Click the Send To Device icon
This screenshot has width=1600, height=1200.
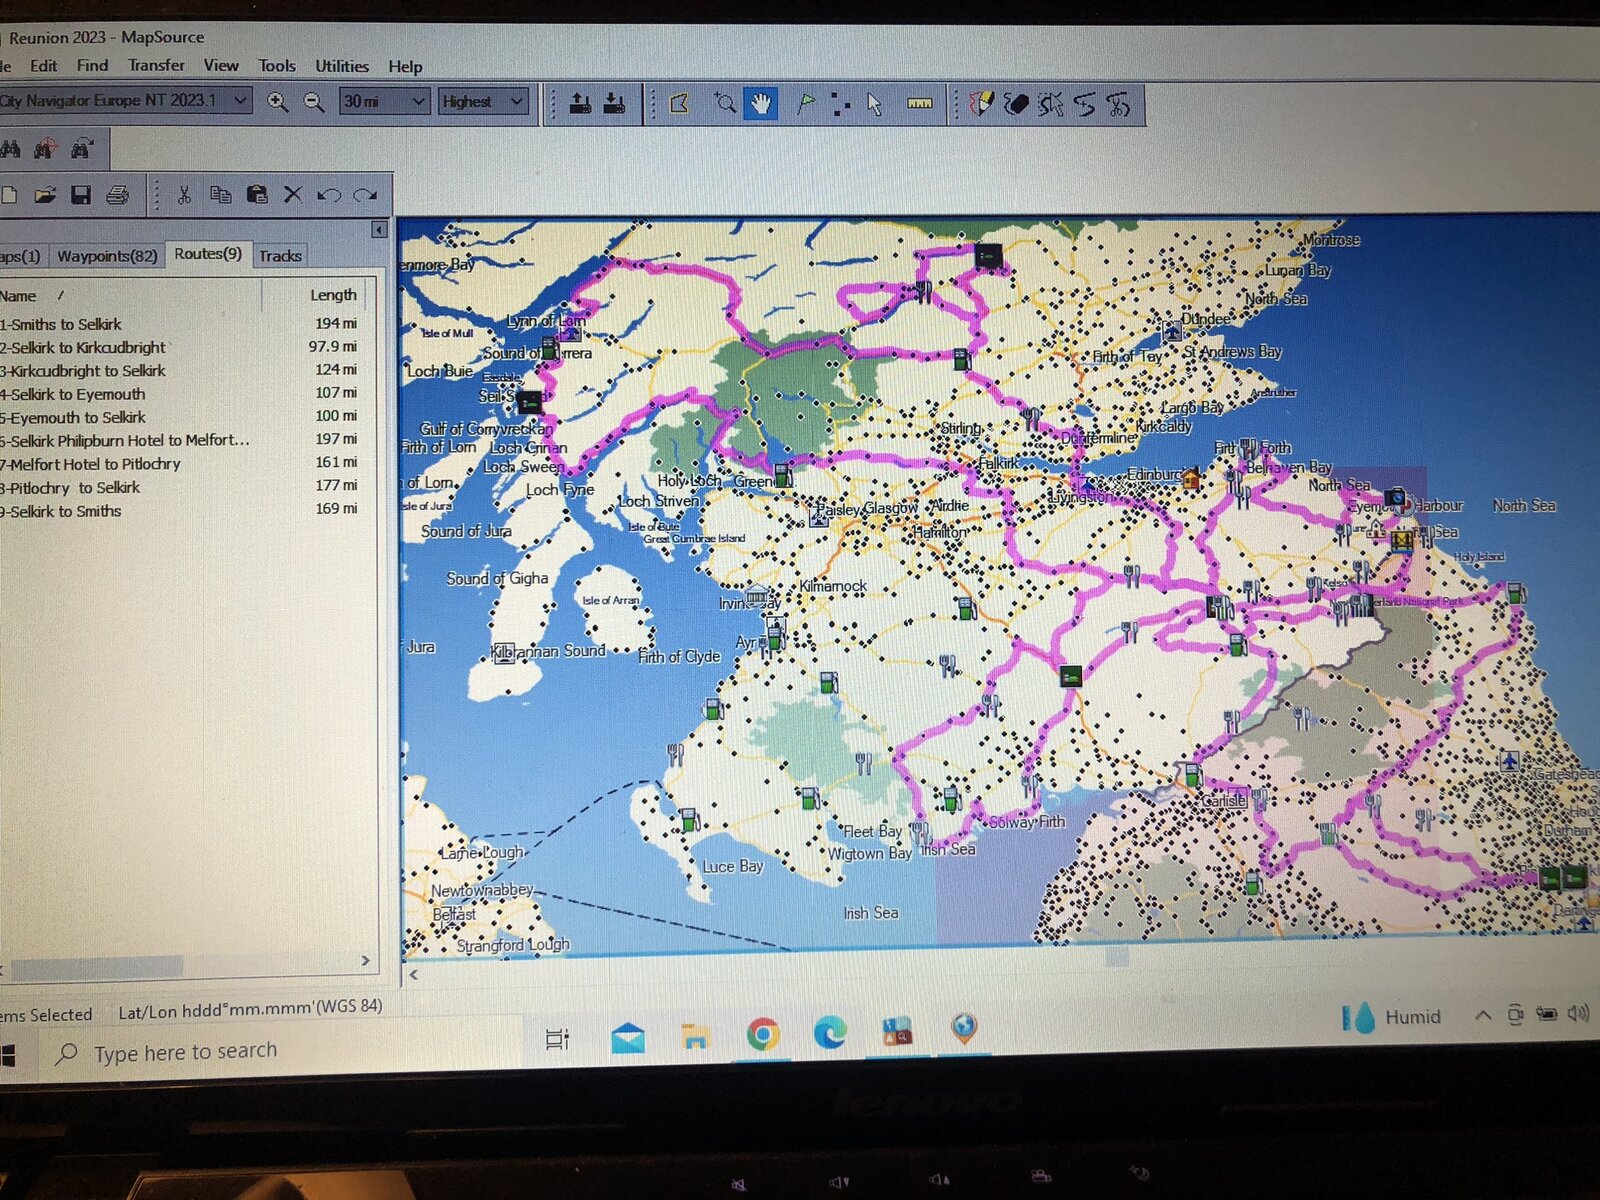[x=580, y=103]
